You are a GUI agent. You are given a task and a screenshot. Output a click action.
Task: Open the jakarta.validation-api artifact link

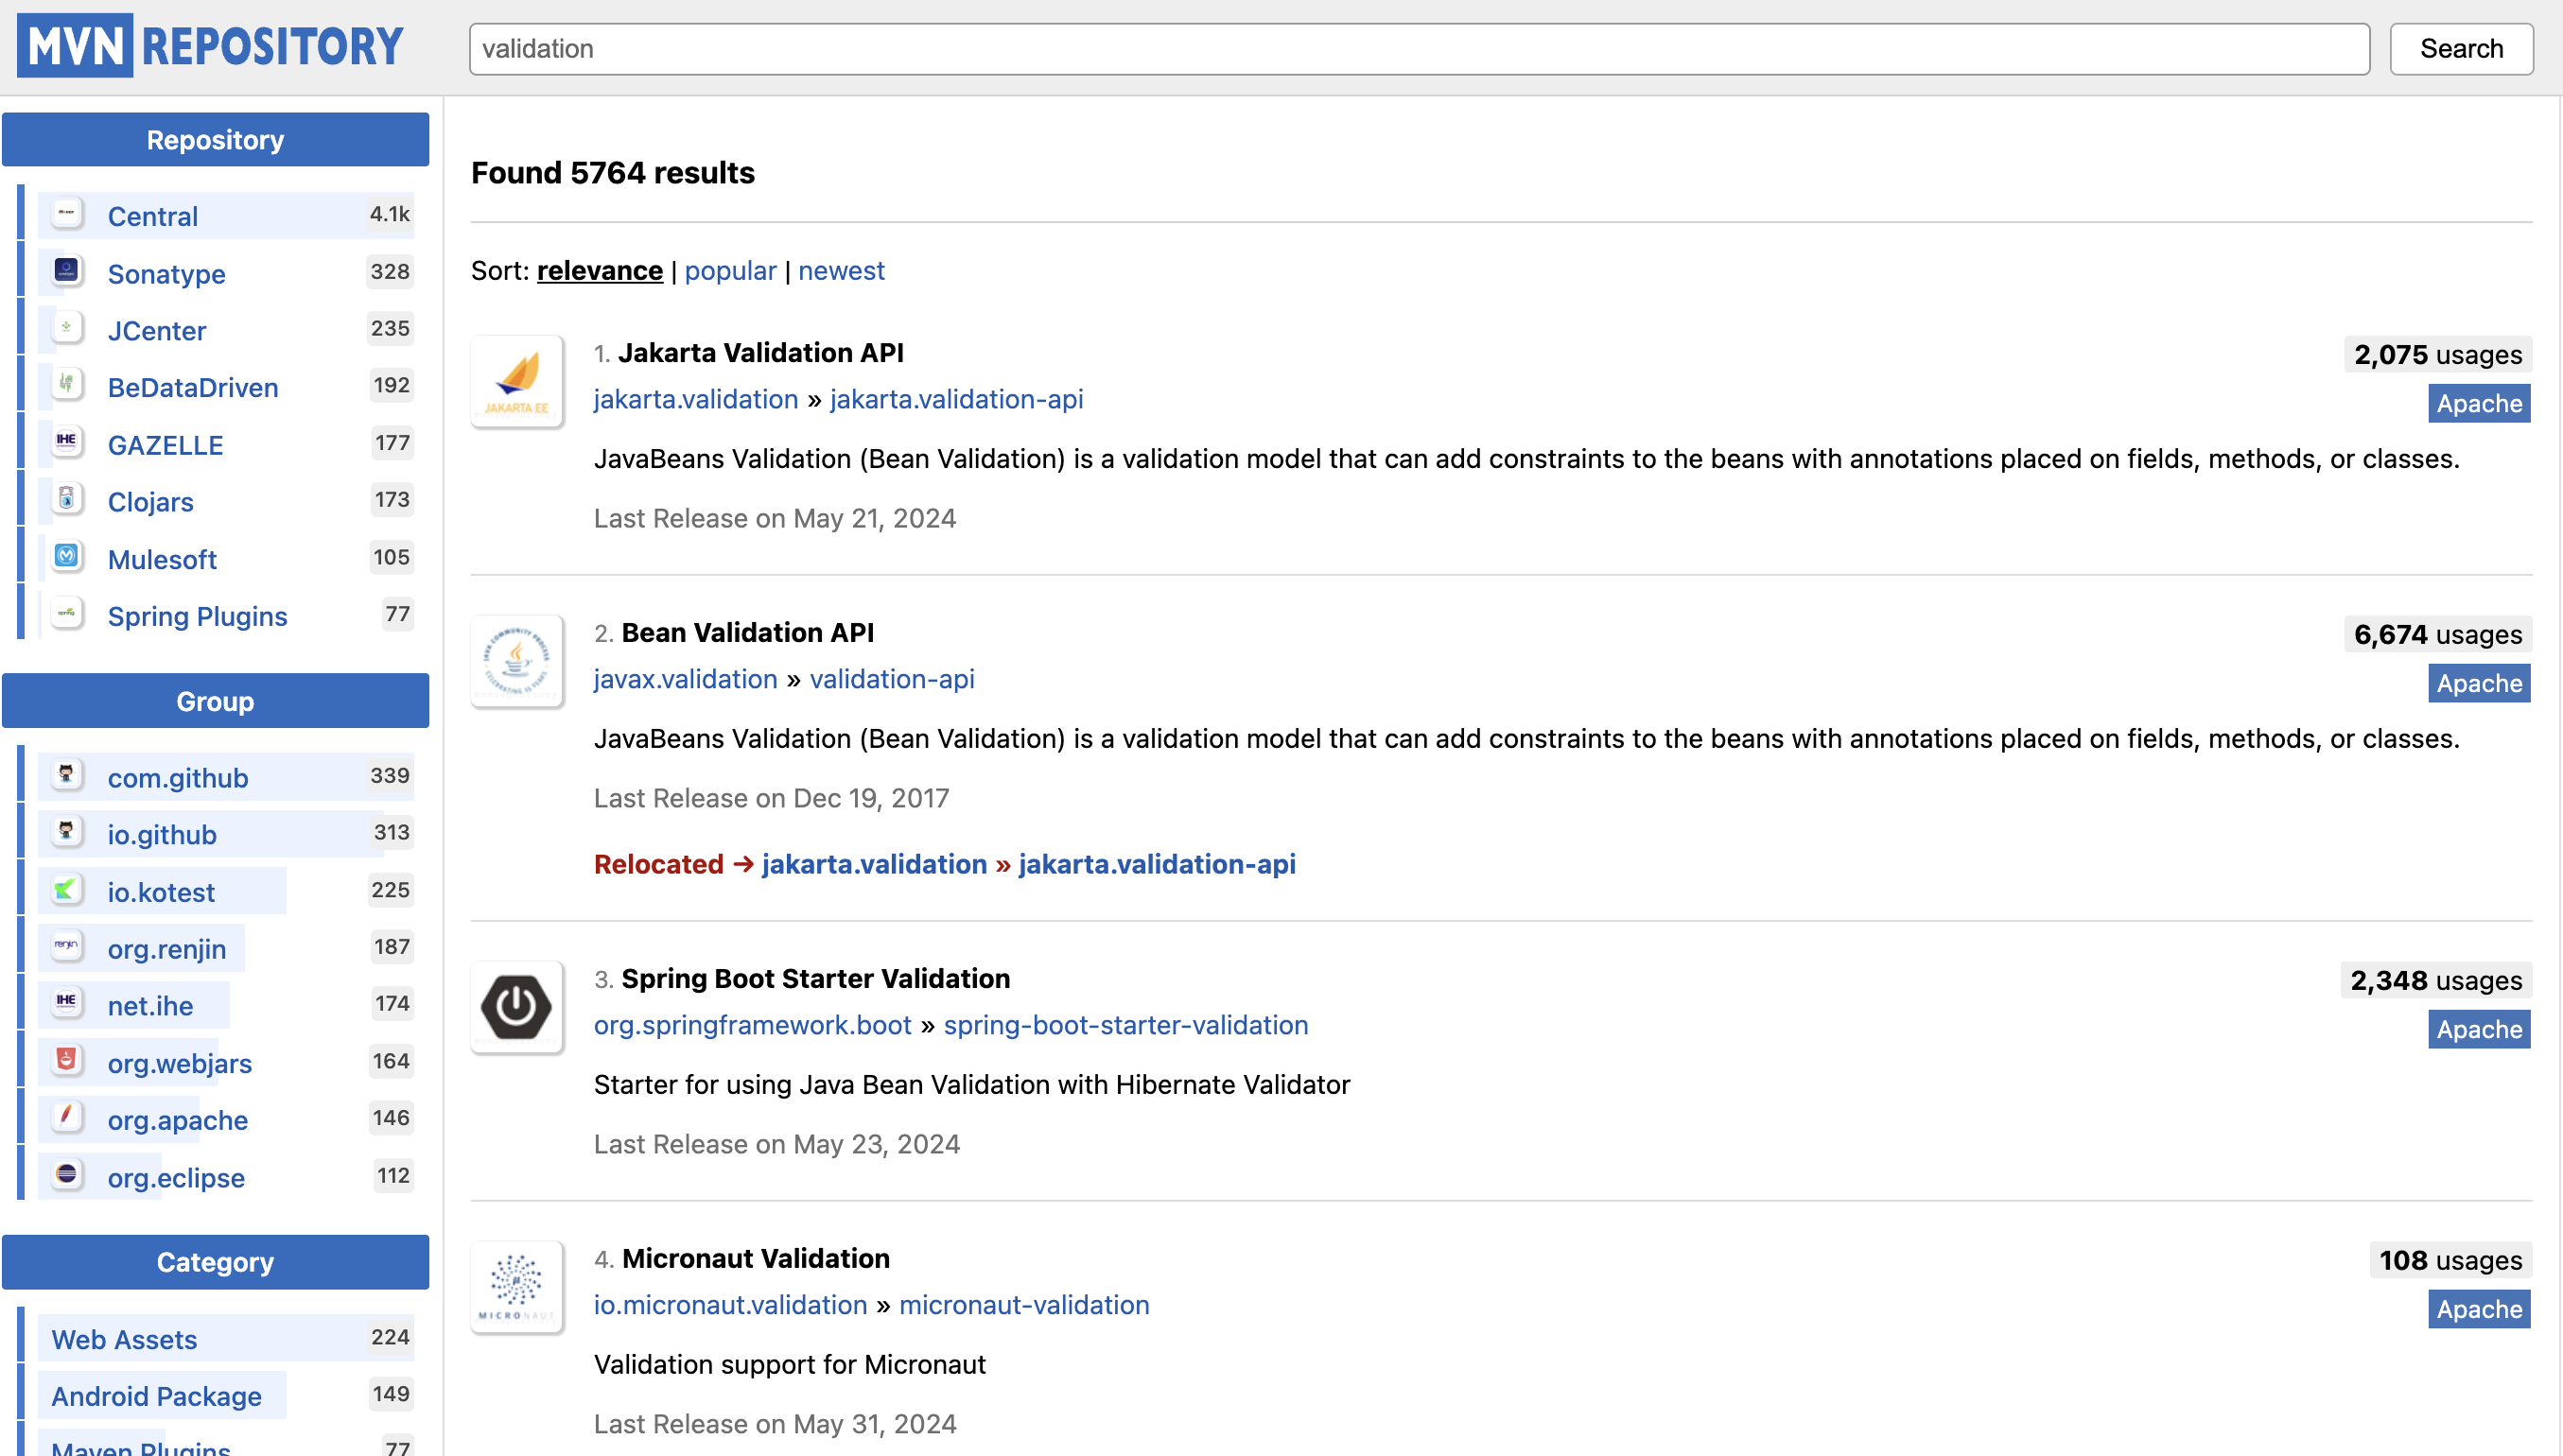[956, 400]
